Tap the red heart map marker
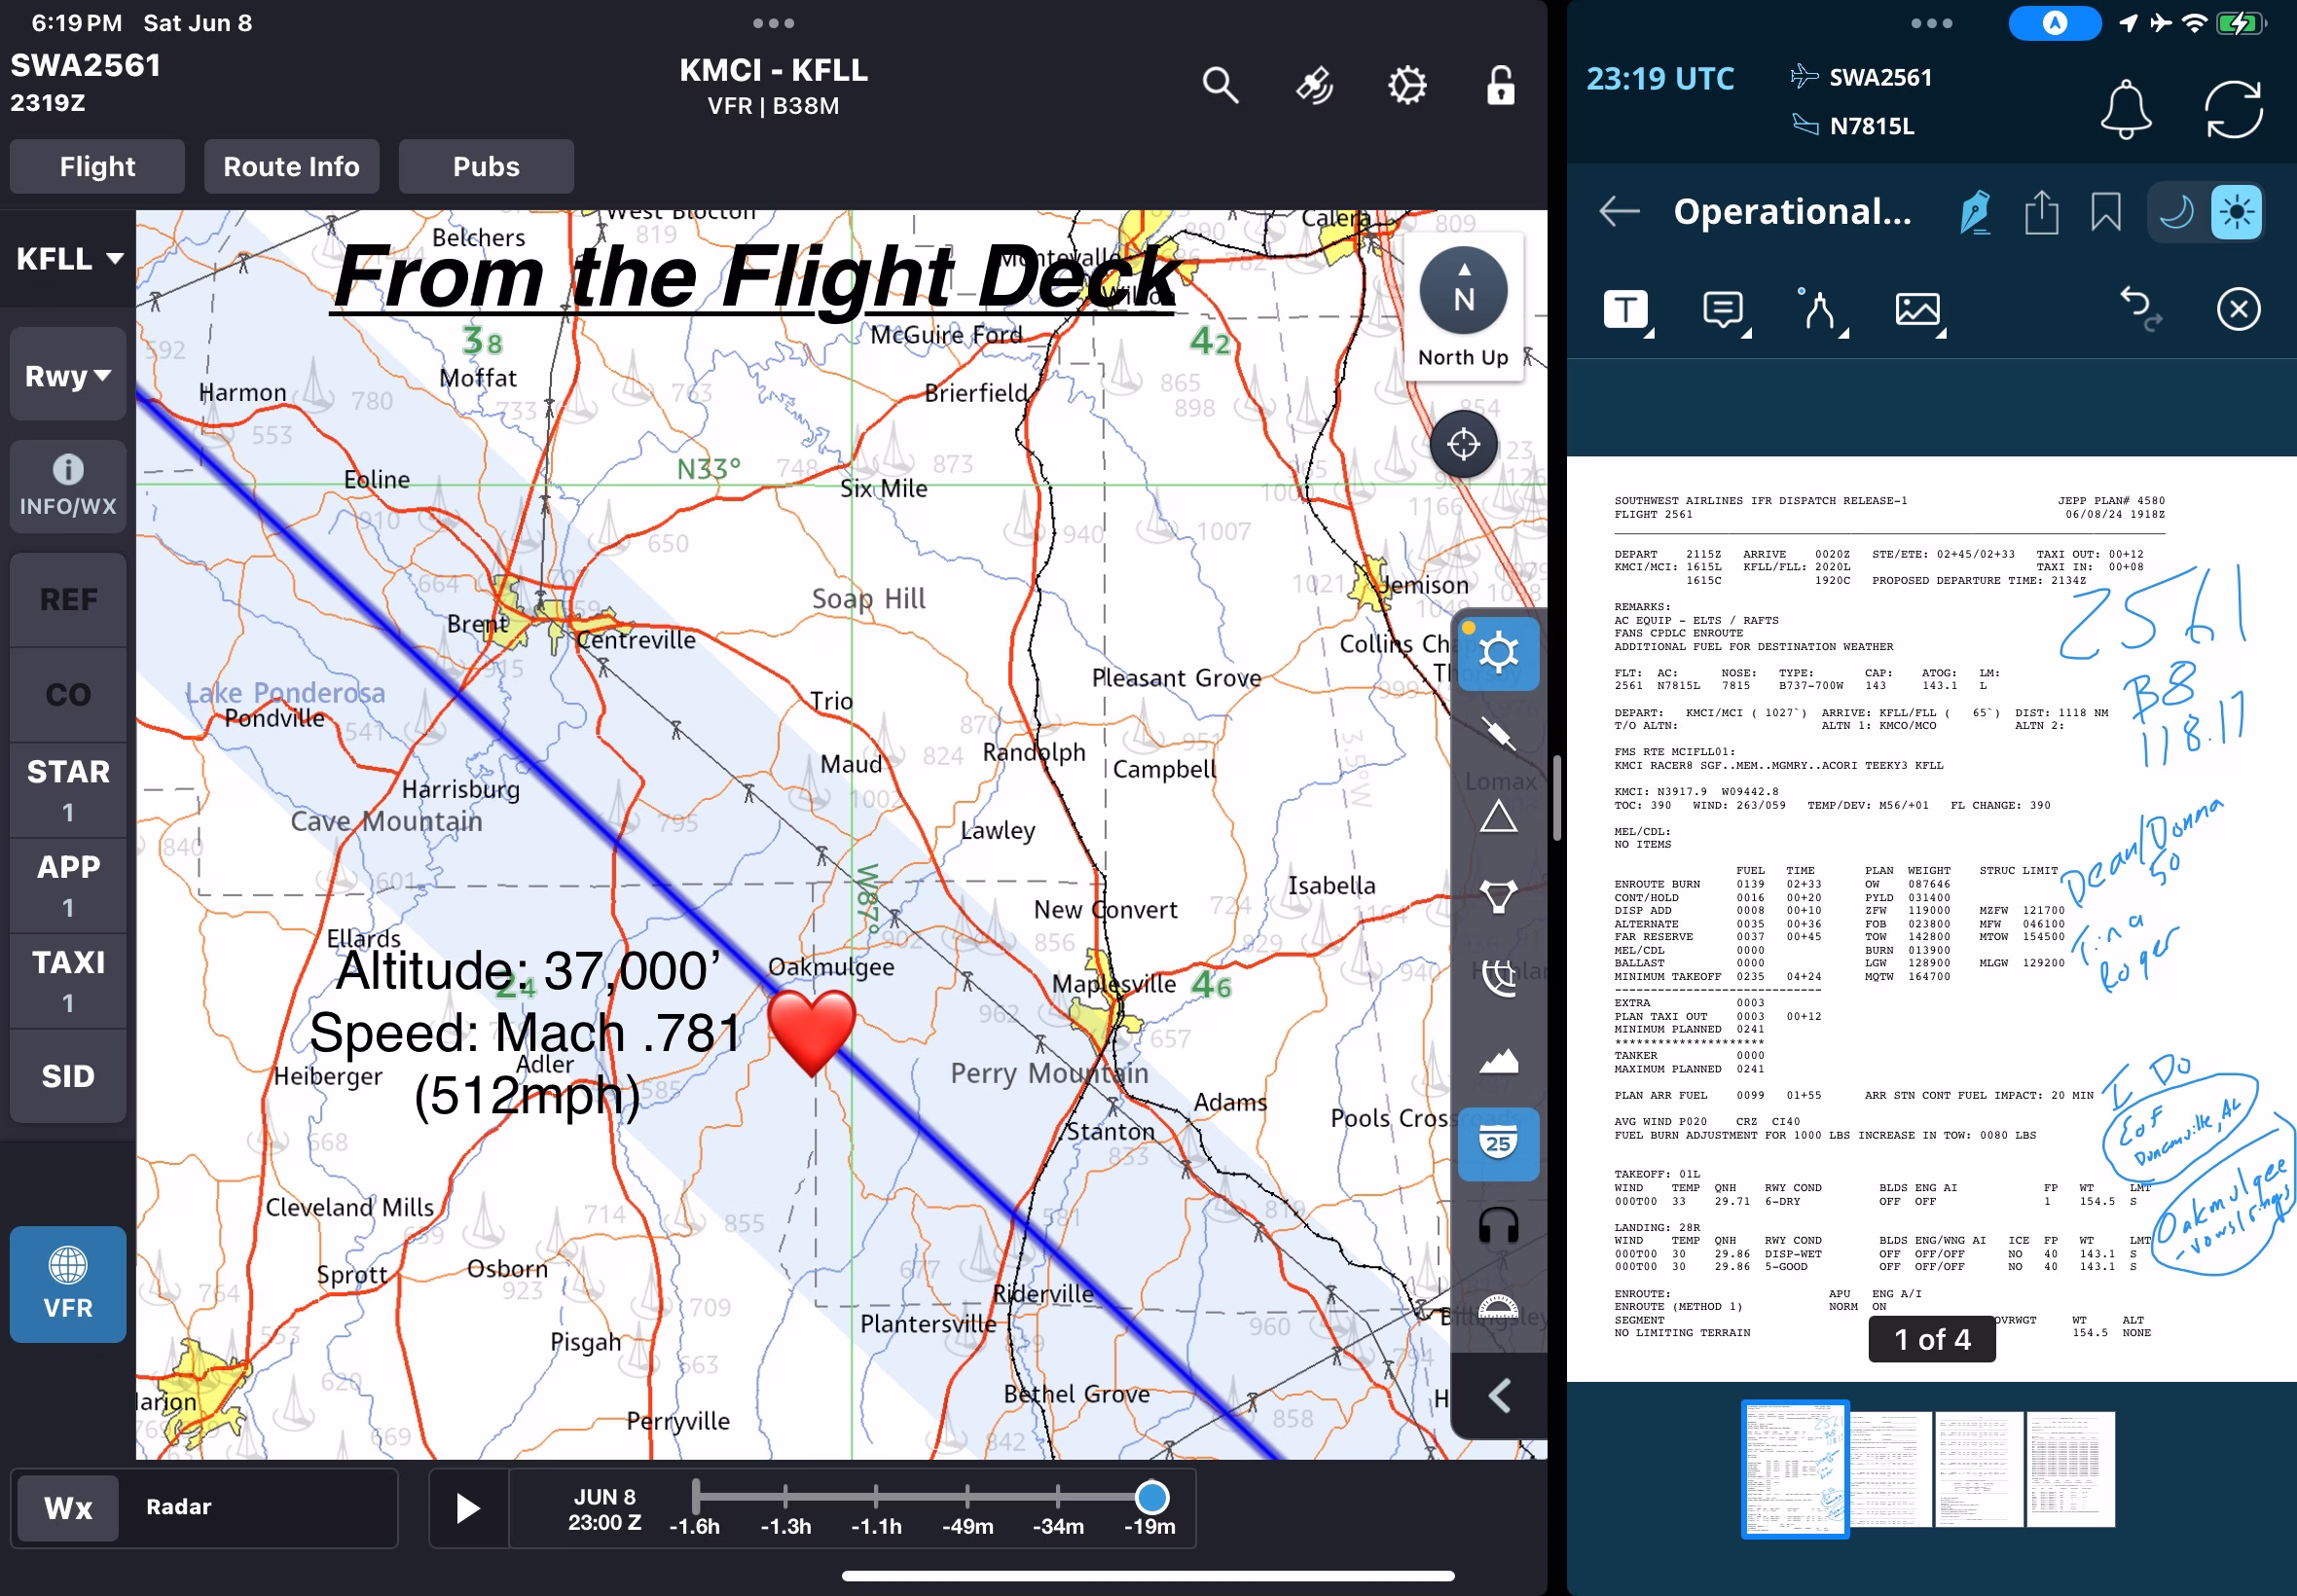Image resolution: width=2297 pixels, height=1596 pixels. pyautogui.click(x=811, y=1032)
